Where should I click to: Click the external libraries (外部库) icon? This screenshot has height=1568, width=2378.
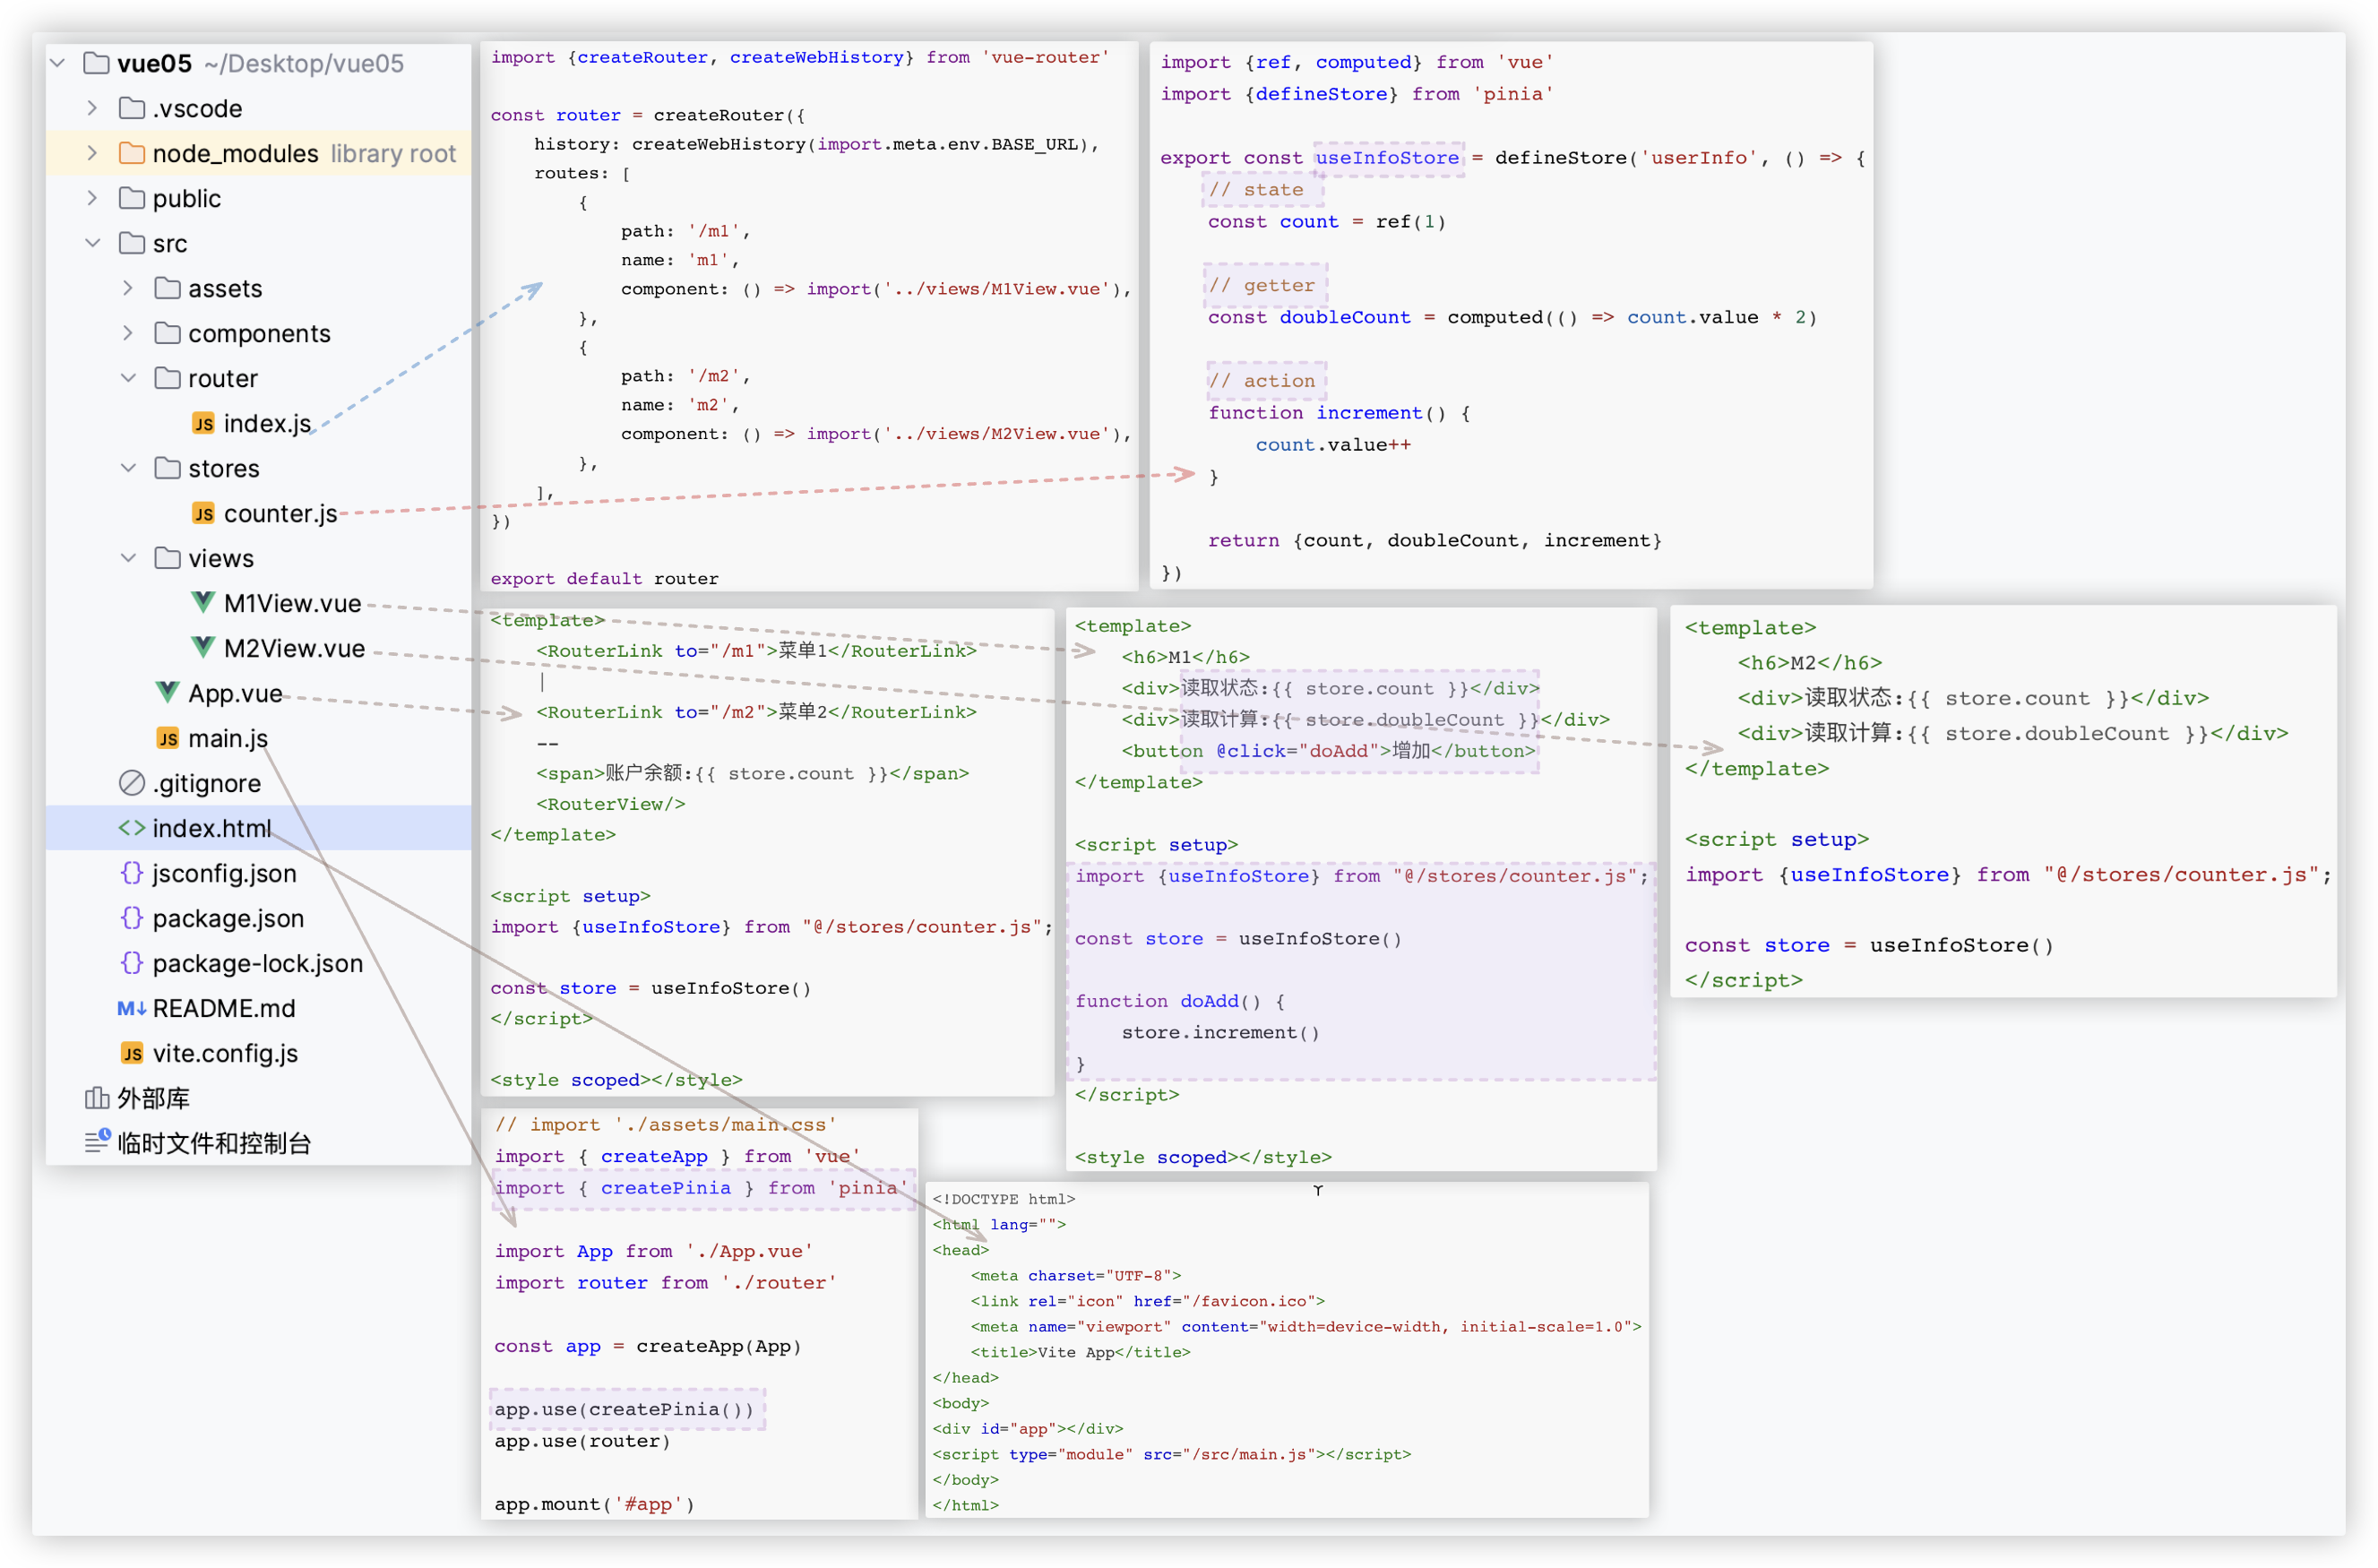pyautogui.click(x=97, y=1098)
